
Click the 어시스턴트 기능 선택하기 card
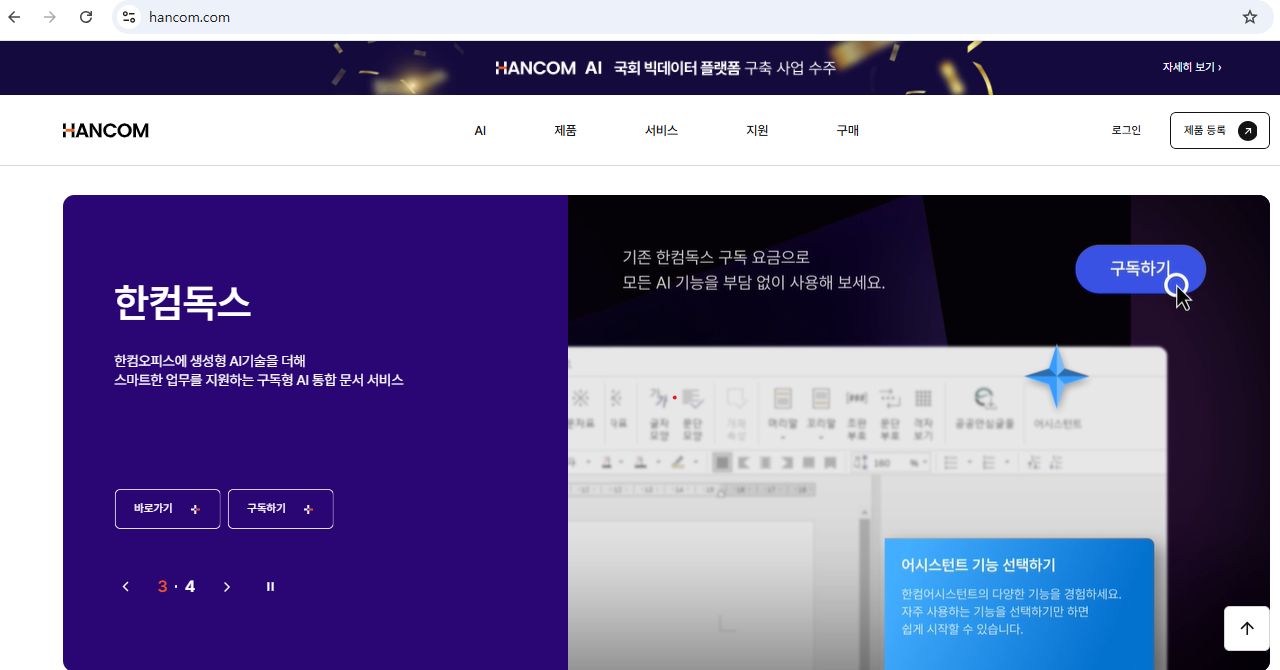coord(1019,604)
